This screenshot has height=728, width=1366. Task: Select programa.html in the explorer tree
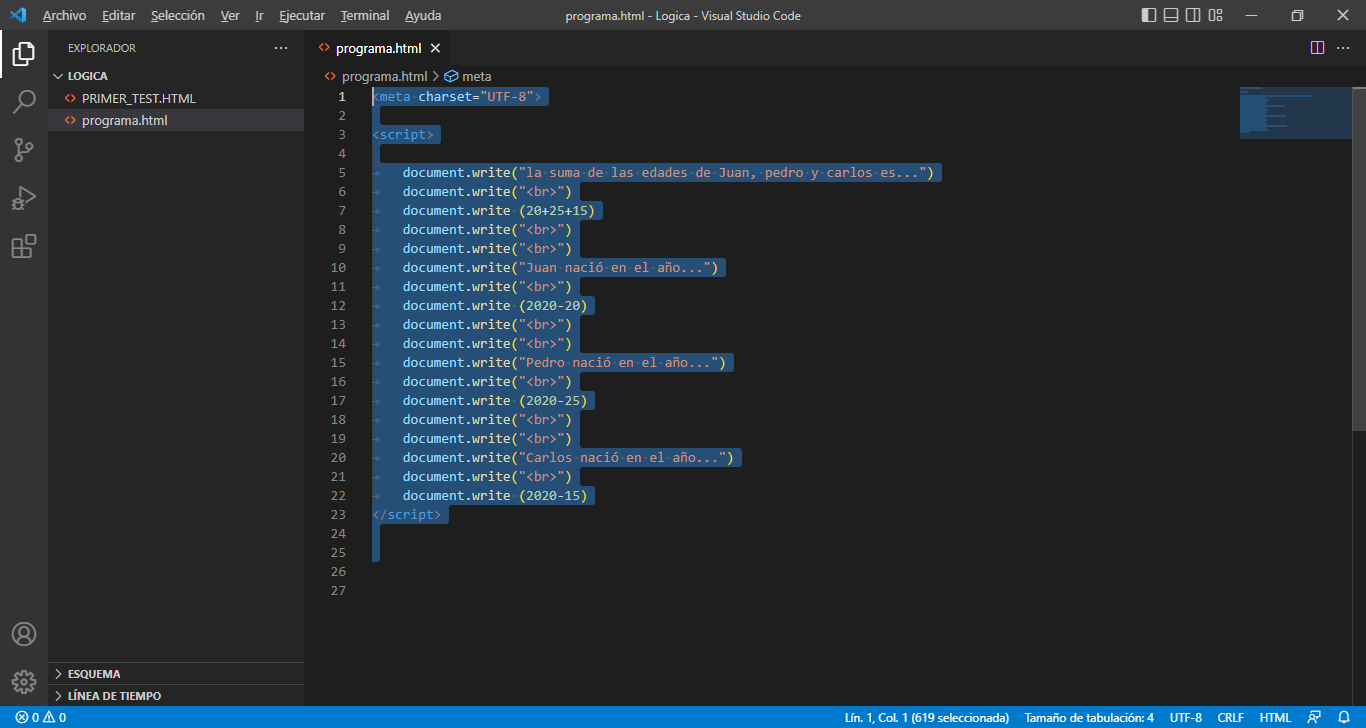176,121
